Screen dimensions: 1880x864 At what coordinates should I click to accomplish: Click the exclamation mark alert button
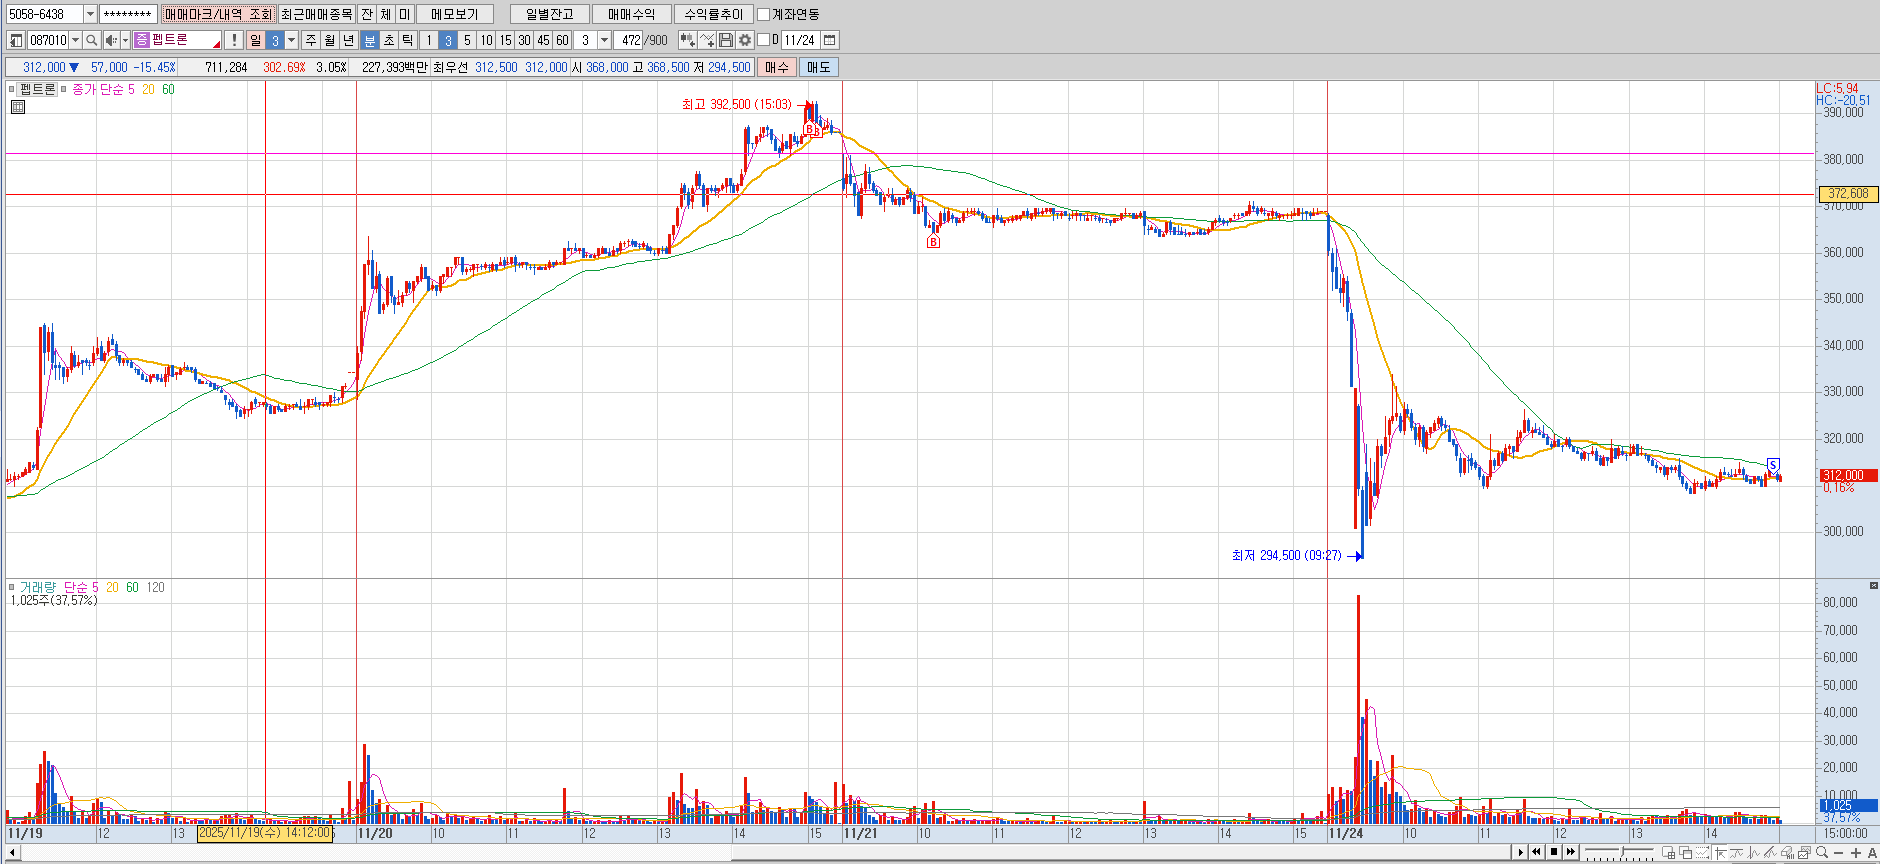point(234,40)
